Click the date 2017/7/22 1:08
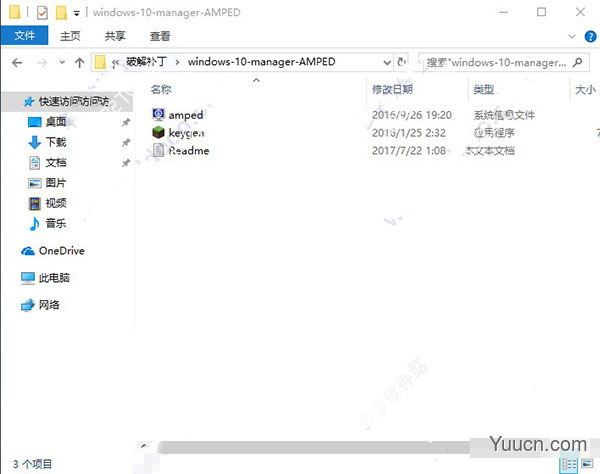Viewport: 600px width, 474px height. 409,151
